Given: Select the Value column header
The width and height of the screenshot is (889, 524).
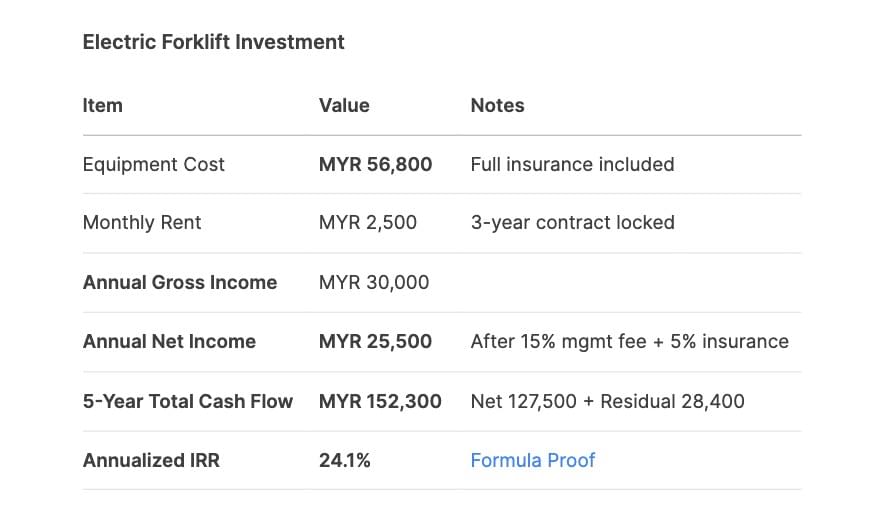Looking at the screenshot, I should (344, 105).
